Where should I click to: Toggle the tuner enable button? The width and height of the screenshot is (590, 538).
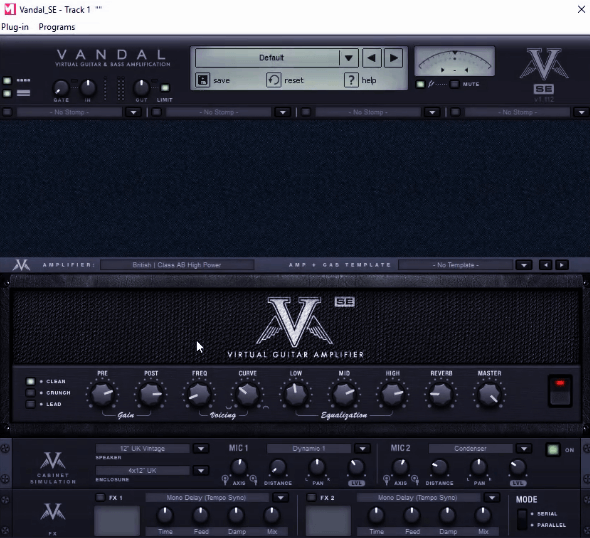click(x=420, y=84)
